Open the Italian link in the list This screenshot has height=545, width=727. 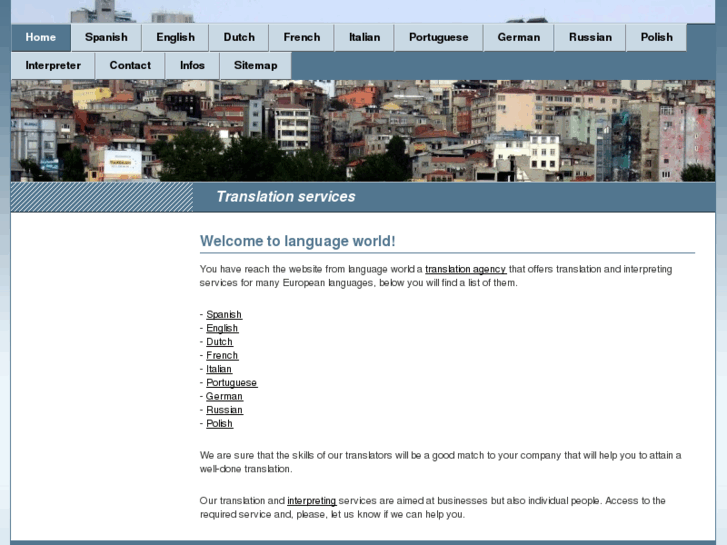coord(219,369)
